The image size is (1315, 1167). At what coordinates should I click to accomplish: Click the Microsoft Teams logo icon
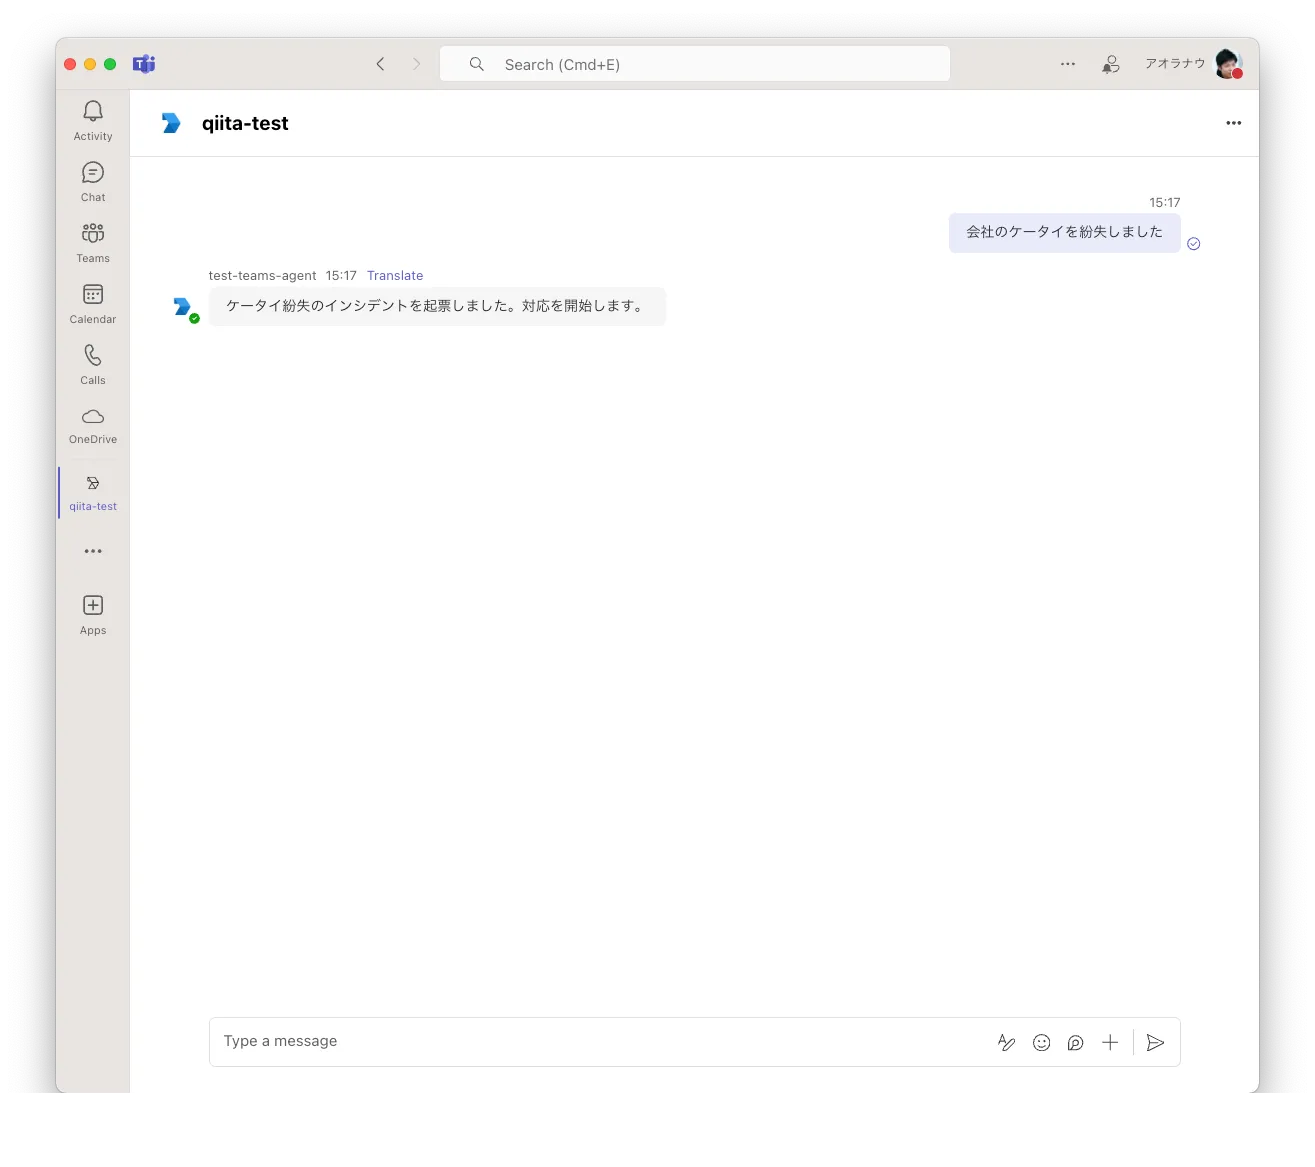click(144, 64)
